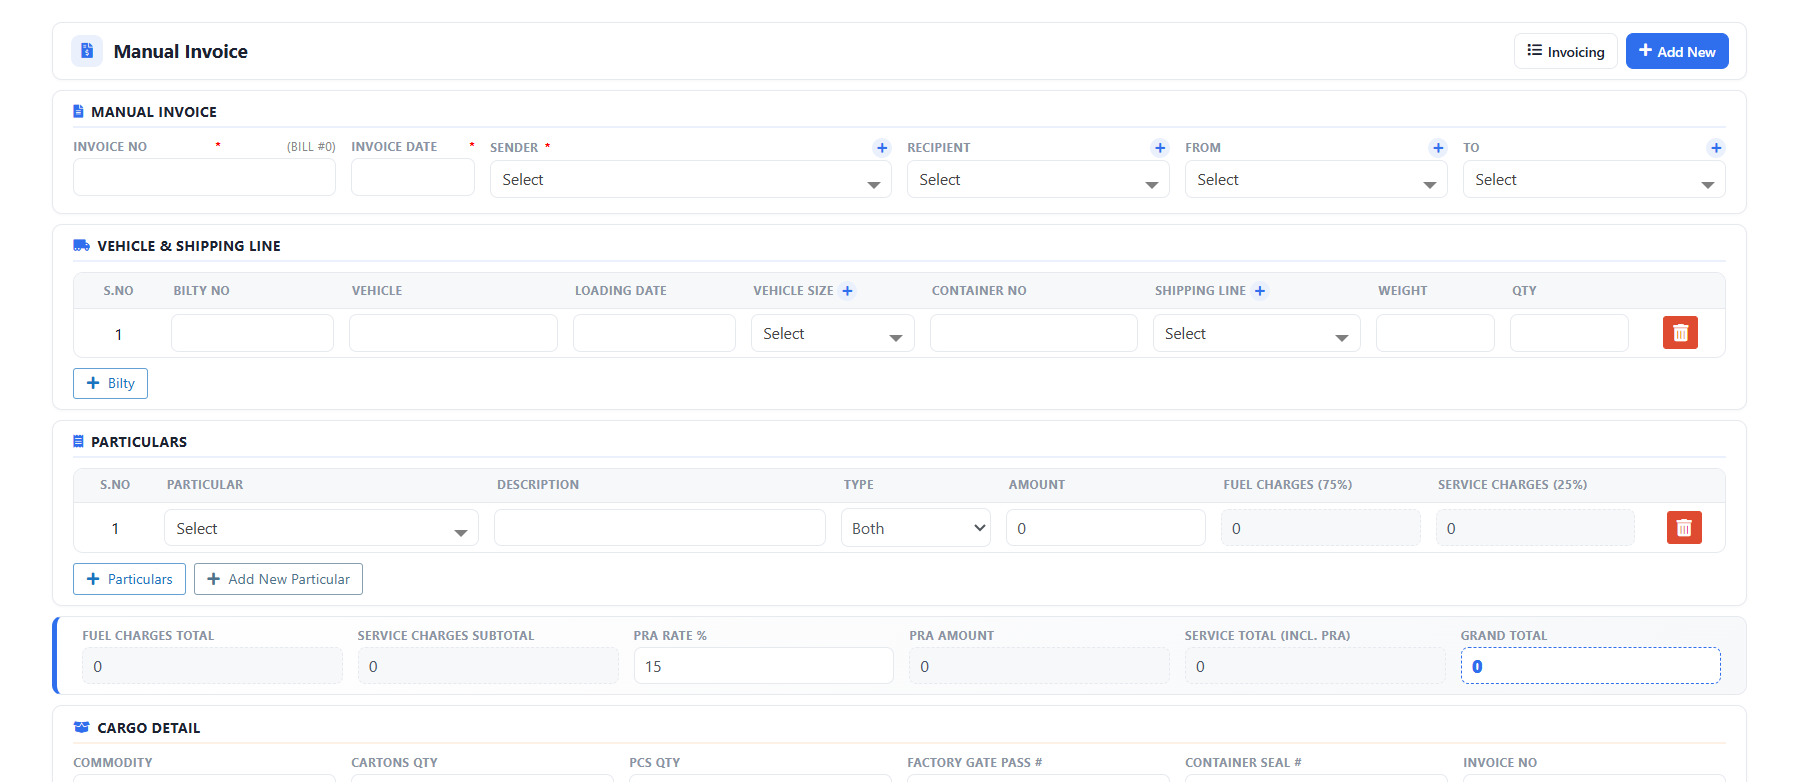The image size is (1795, 782).
Task: Open the Recipient select dropdown
Action: tap(1038, 180)
